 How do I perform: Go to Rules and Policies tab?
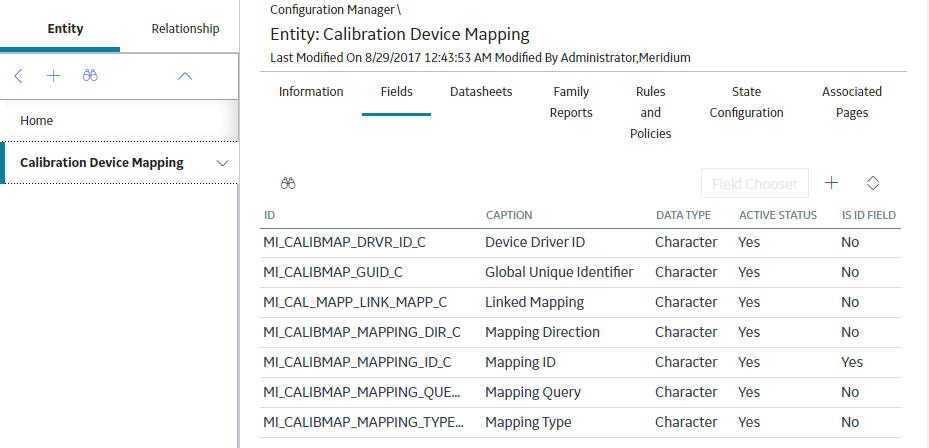coord(651,113)
